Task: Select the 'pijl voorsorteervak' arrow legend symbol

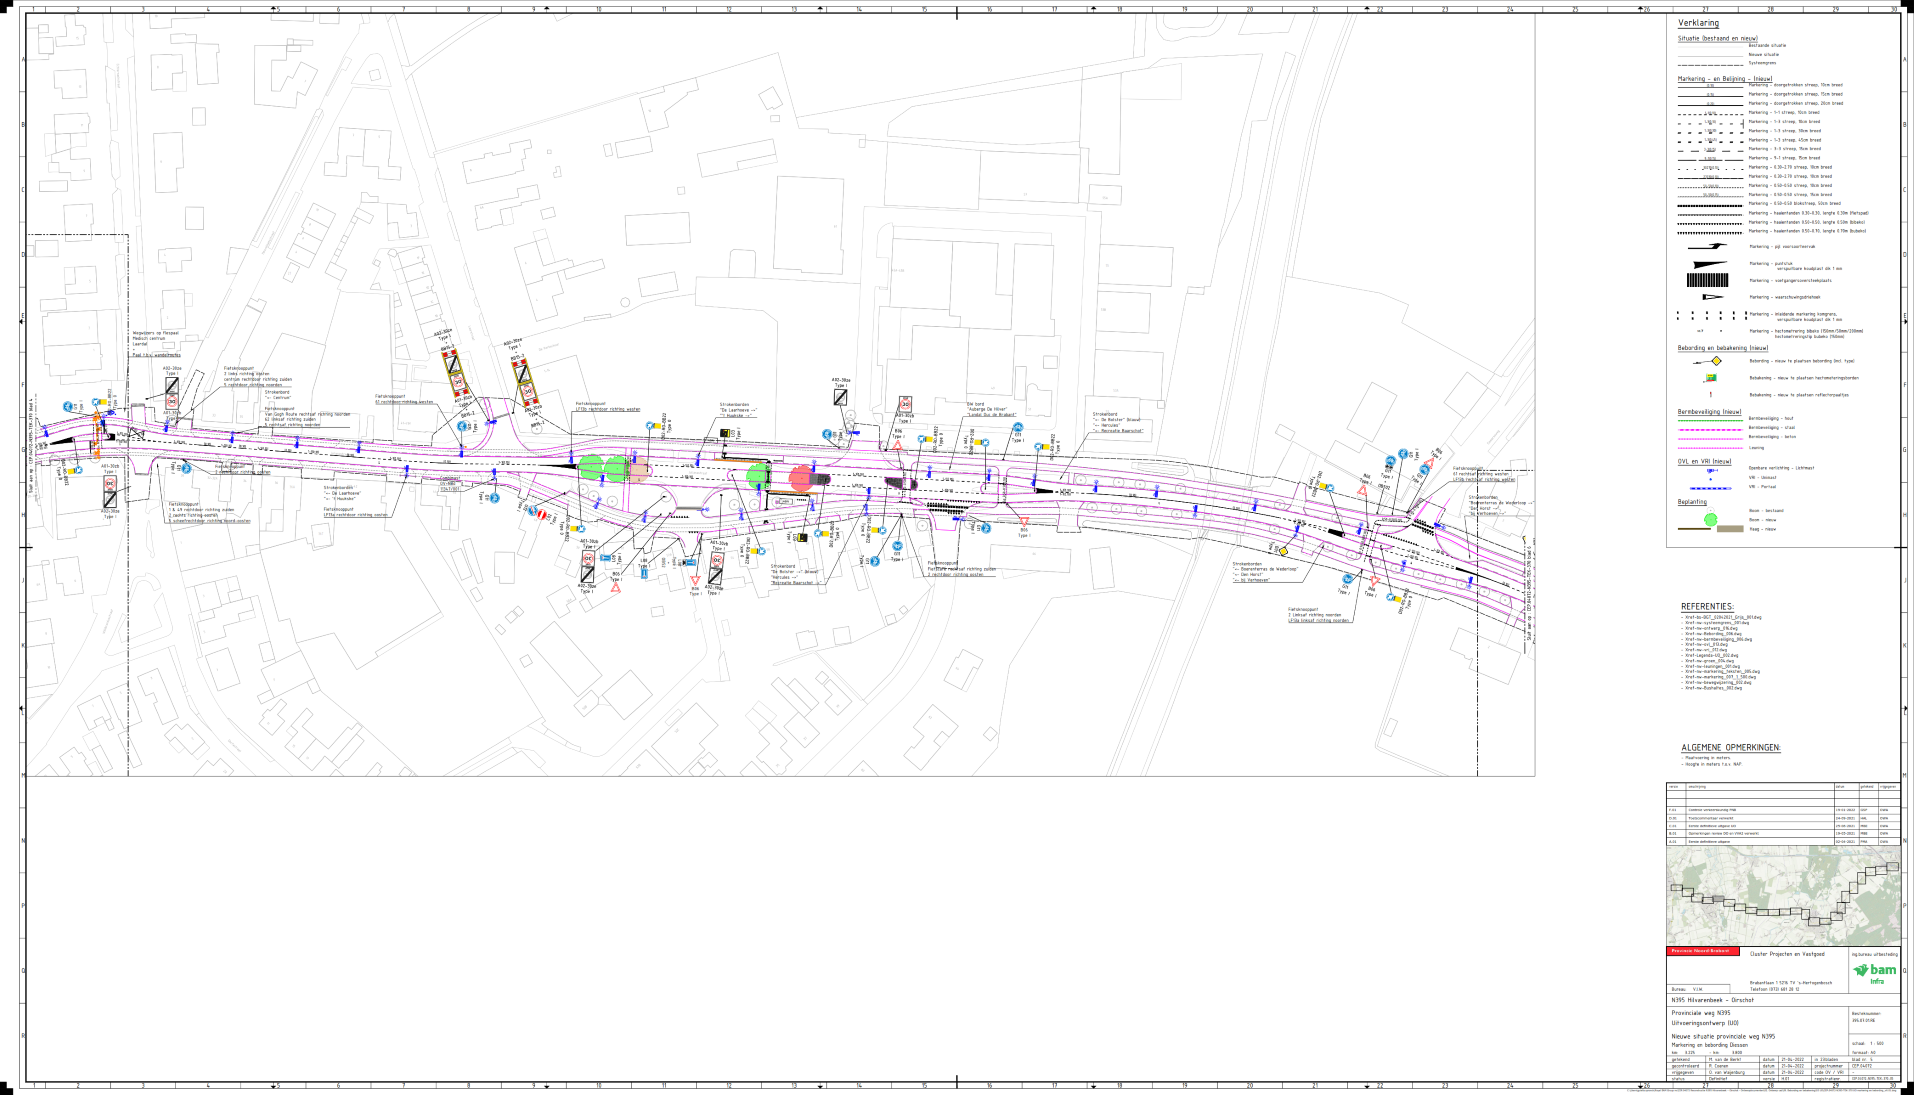Action: [1707, 246]
